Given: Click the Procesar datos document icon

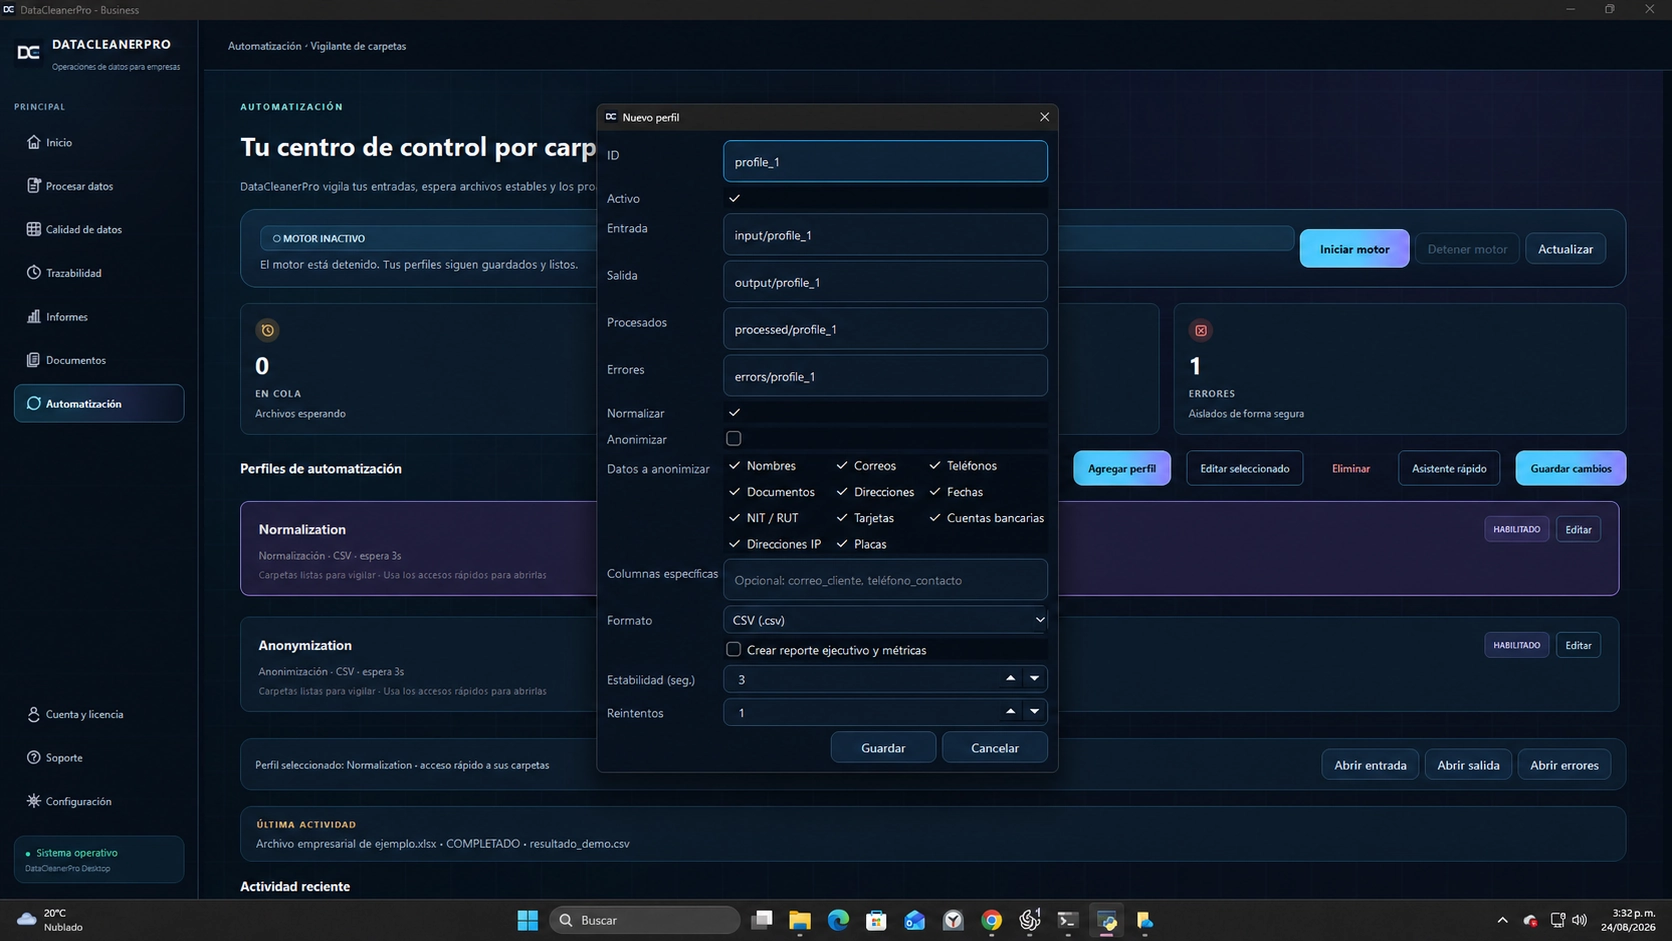Looking at the screenshot, I should point(34,186).
